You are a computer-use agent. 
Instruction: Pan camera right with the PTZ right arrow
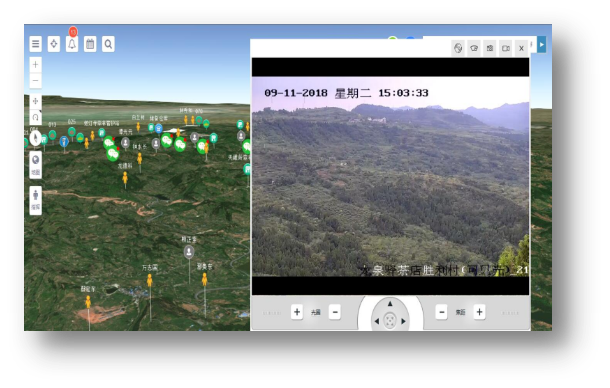[x=403, y=321]
